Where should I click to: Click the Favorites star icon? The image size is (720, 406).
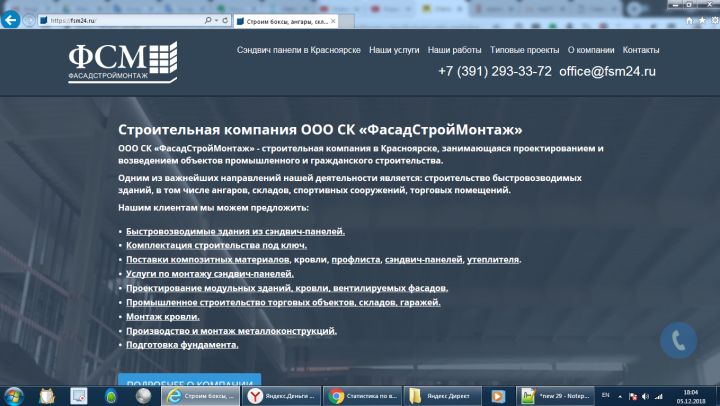click(702, 20)
